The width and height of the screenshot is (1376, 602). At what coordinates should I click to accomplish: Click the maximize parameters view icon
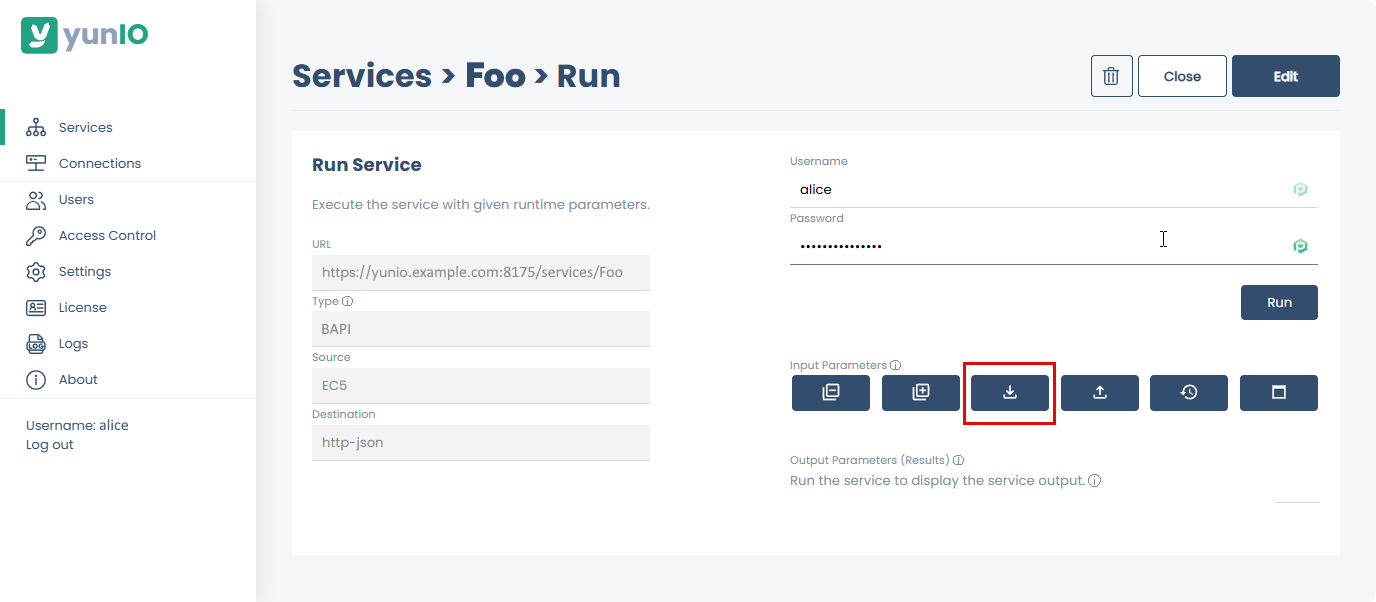[1278, 392]
